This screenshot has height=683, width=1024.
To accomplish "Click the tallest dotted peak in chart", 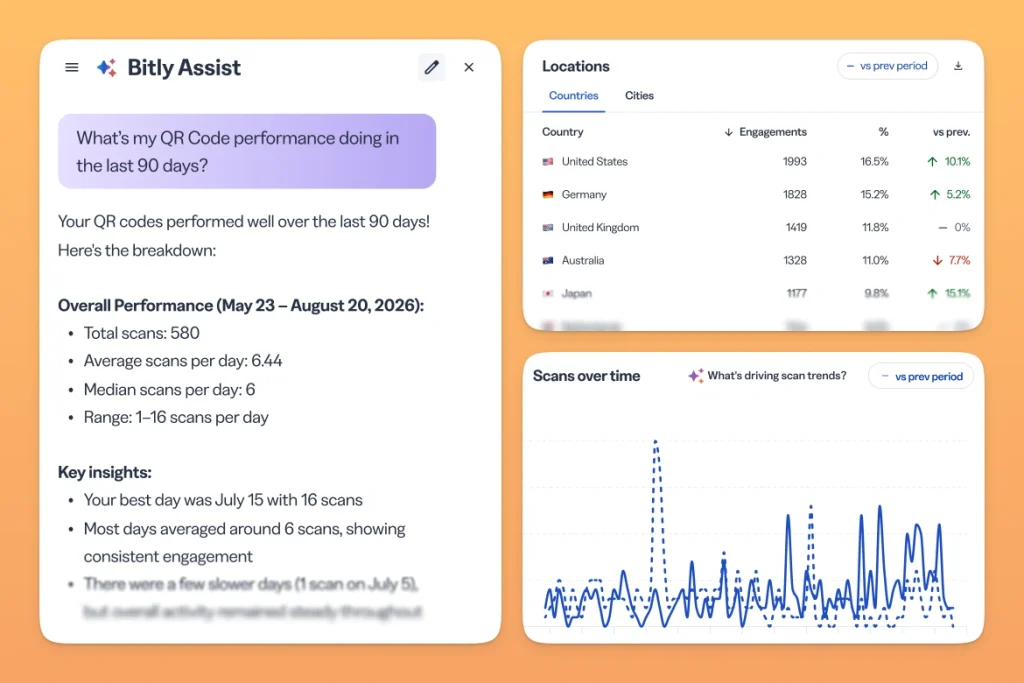I will (x=656, y=444).
